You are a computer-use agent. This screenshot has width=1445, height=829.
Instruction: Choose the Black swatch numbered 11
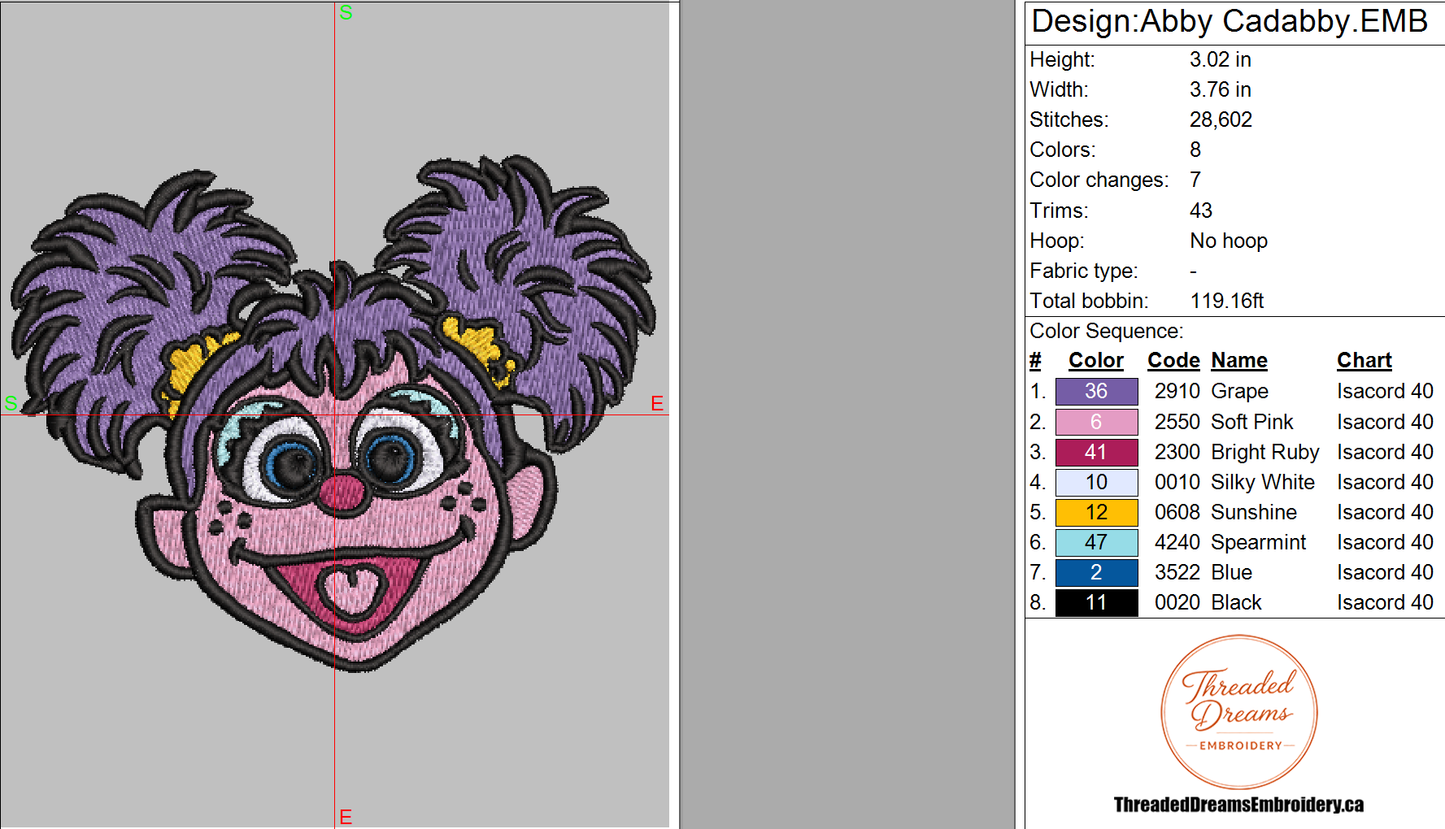click(x=1096, y=602)
